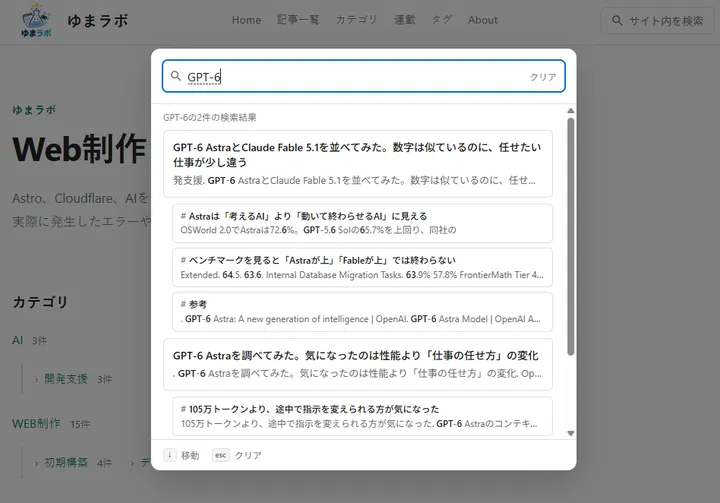Click the green ゆまラボ breadcrumb text
The height and width of the screenshot is (503, 720).
(34, 110)
